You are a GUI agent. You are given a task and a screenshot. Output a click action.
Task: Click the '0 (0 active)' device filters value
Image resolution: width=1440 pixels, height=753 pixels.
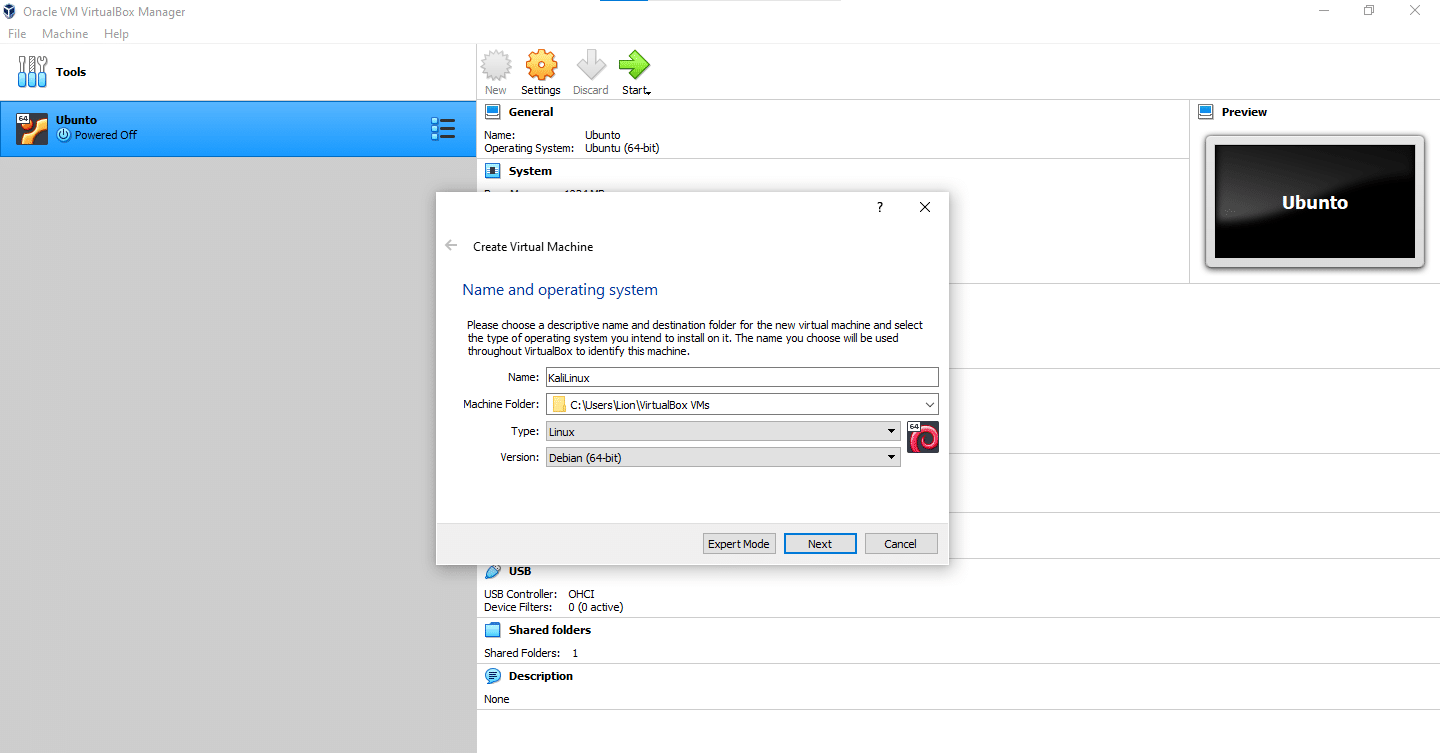[x=596, y=607]
